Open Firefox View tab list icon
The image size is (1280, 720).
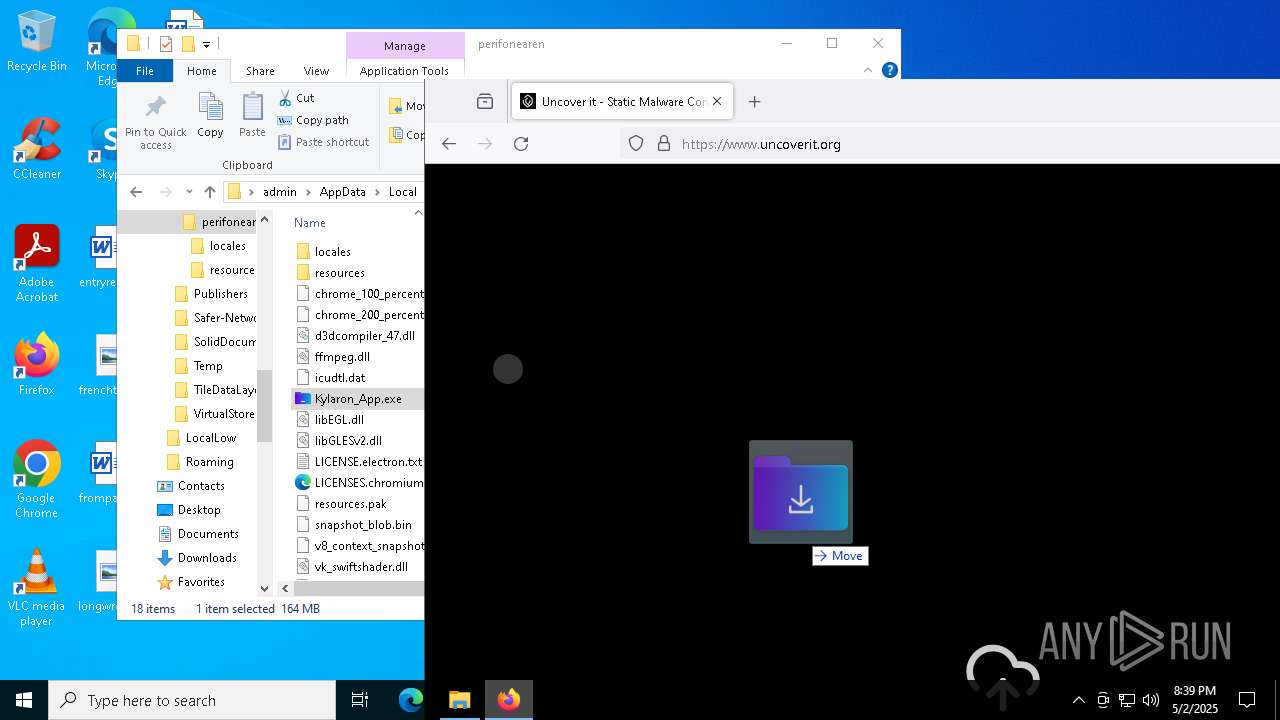coord(485,101)
